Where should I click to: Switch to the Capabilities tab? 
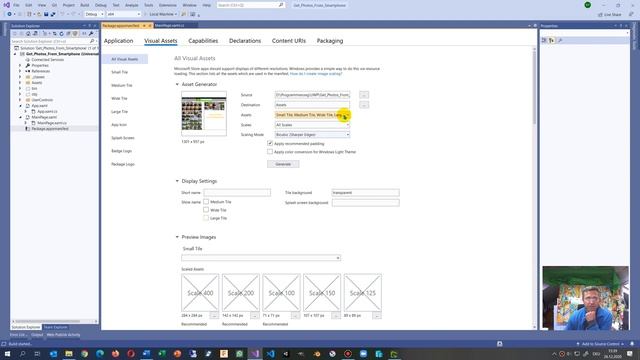[203, 41]
